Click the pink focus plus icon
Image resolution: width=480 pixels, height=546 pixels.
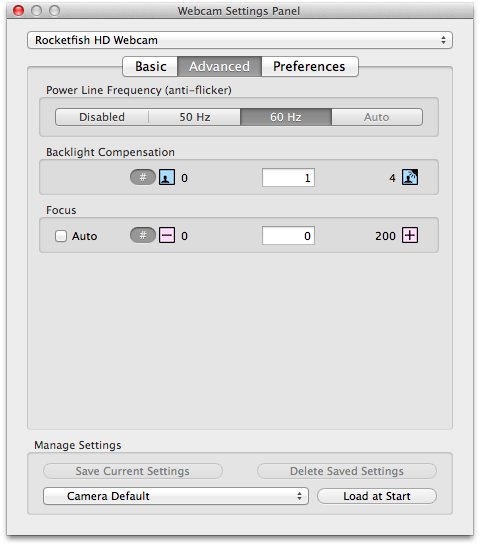[x=410, y=235]
